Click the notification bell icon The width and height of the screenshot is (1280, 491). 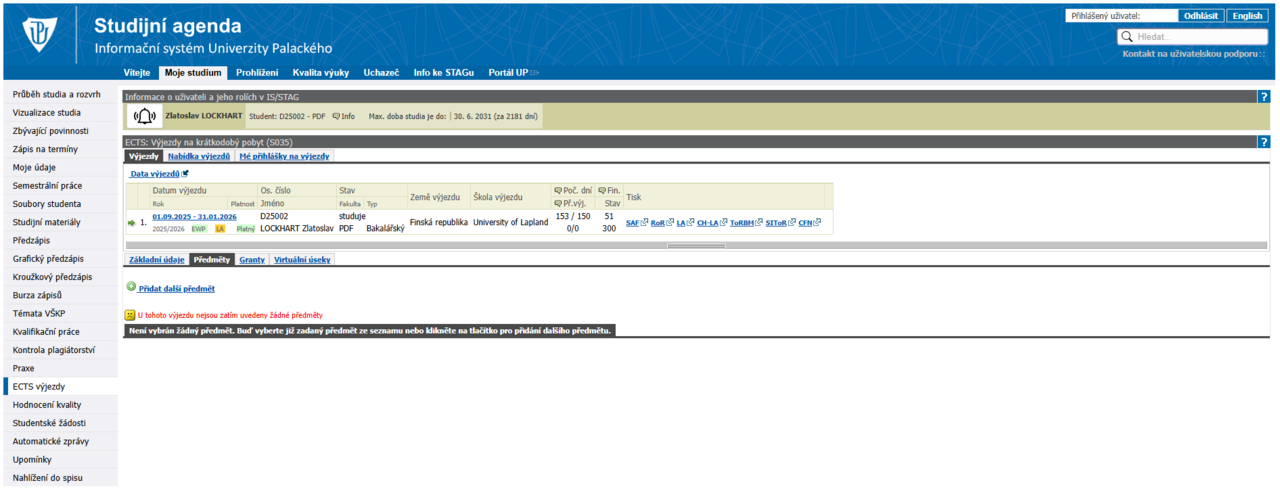point(146,116)
